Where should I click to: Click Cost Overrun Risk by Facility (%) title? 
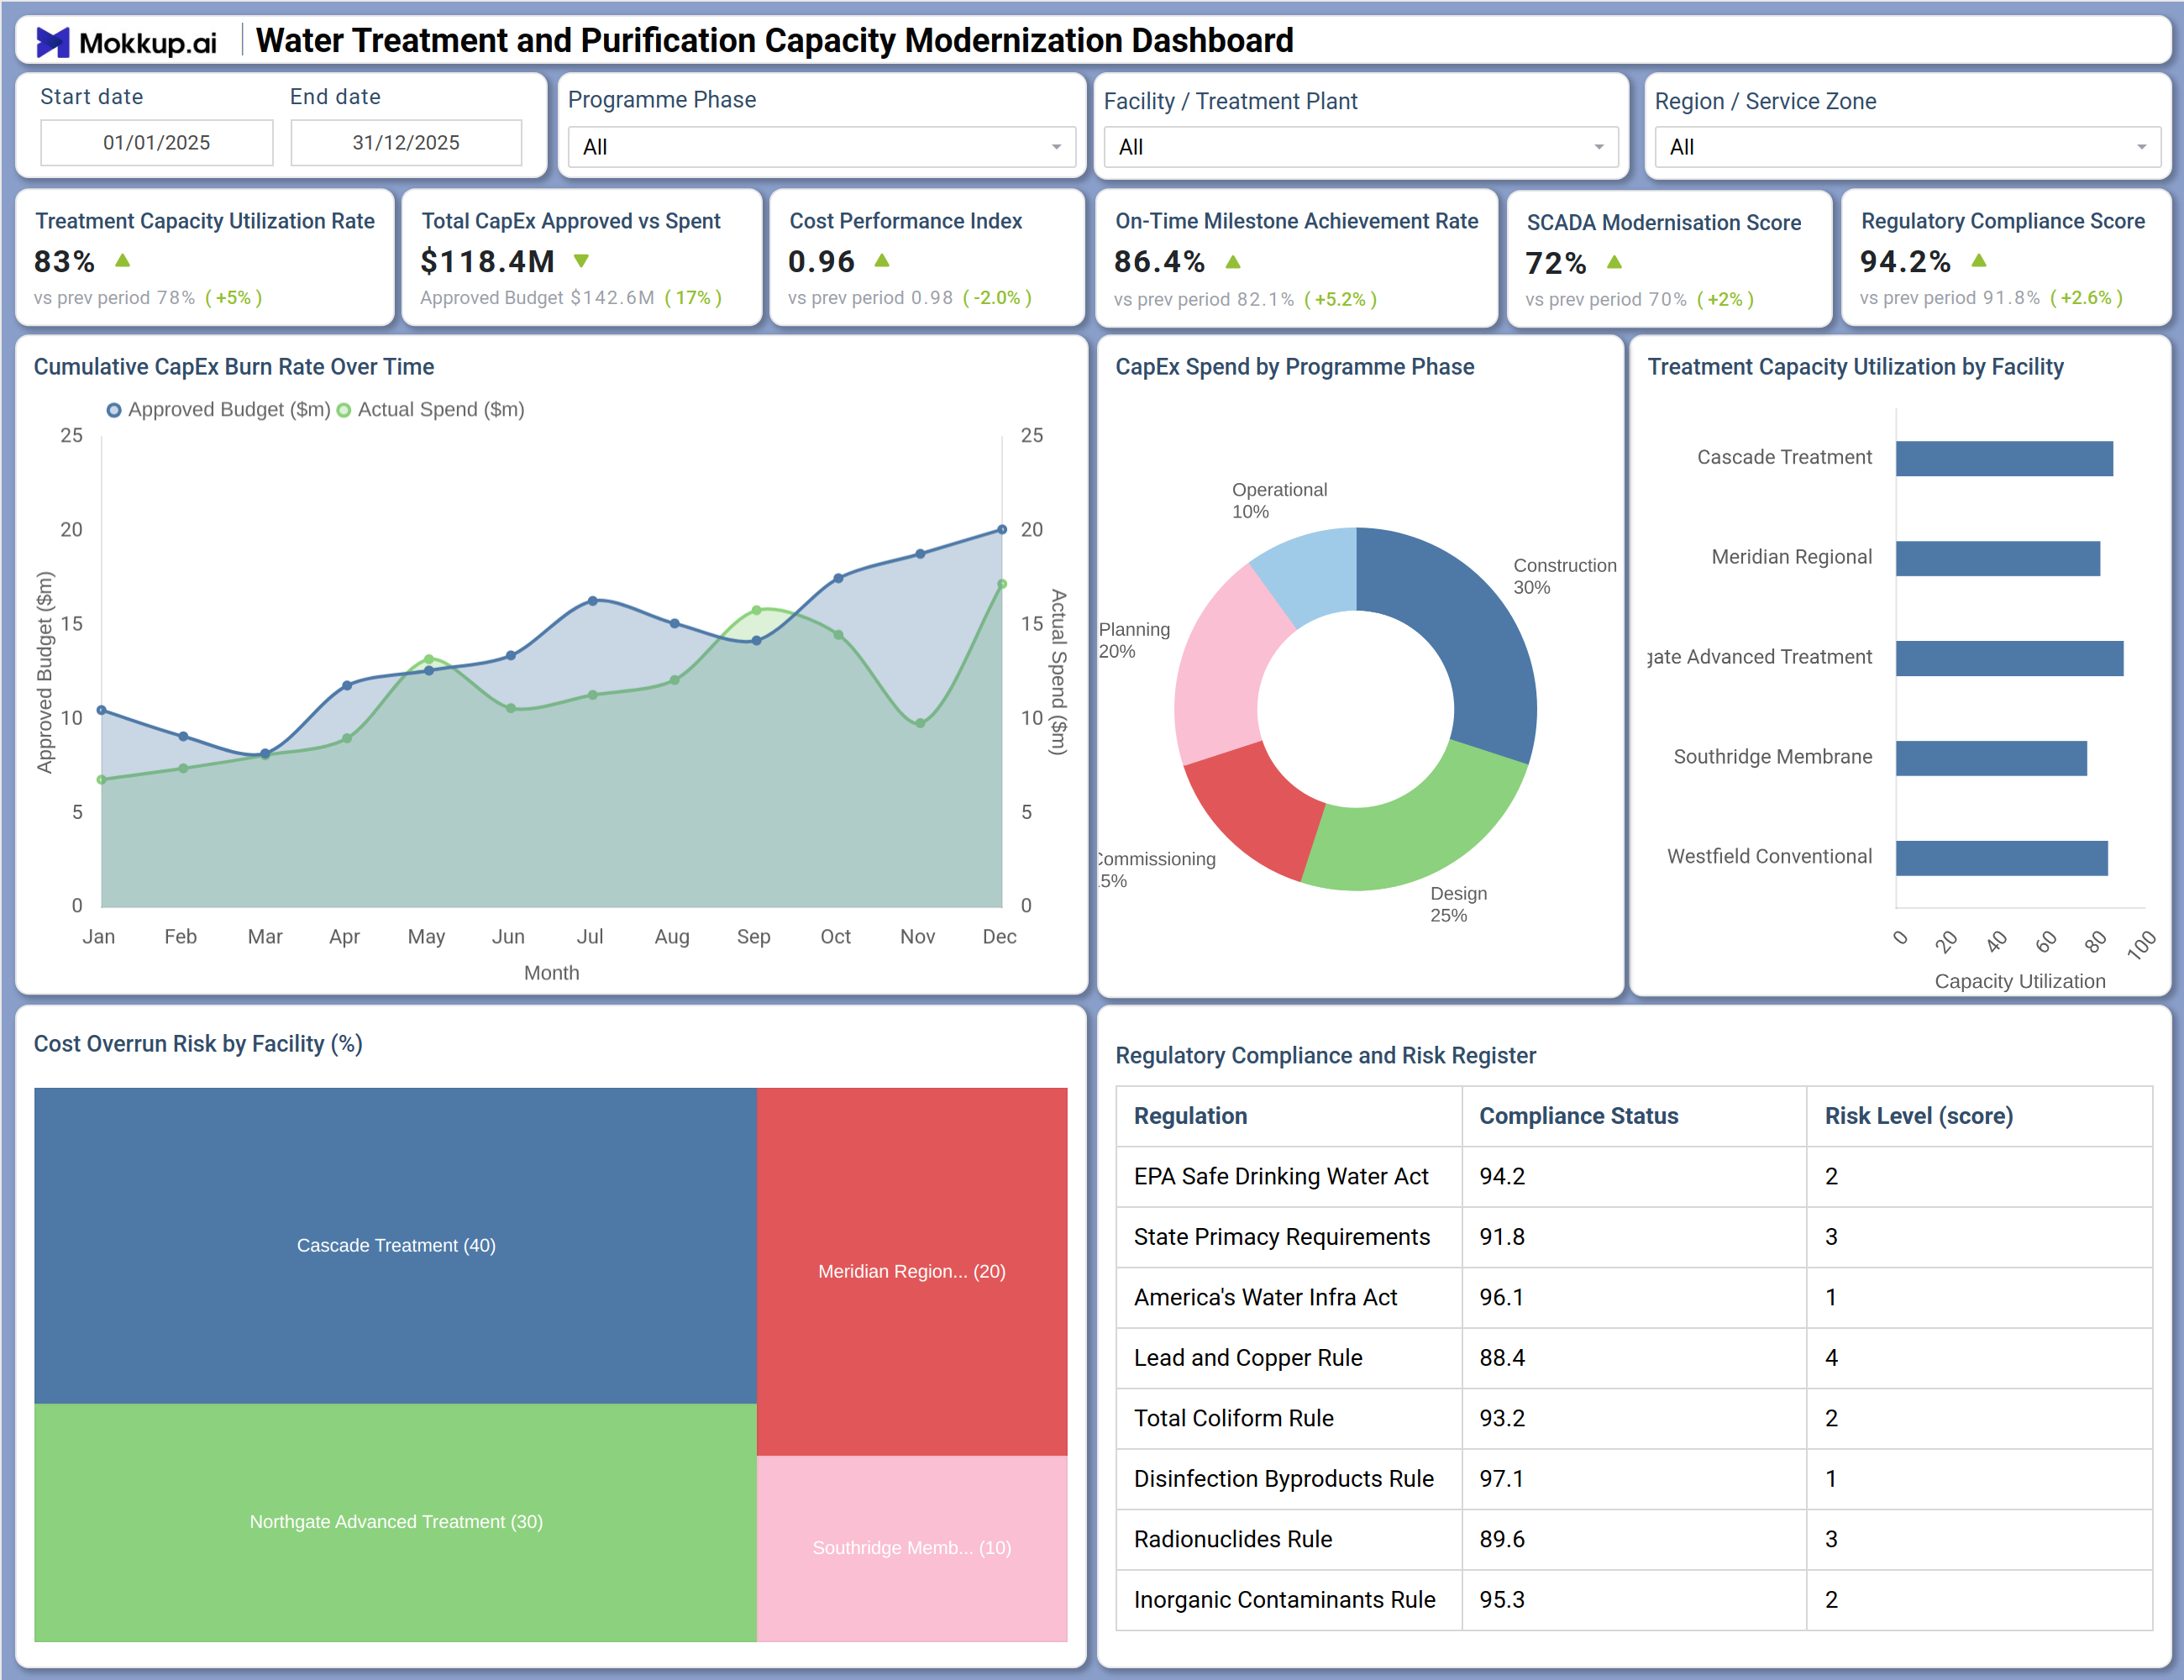click(x=198, y=1044)
